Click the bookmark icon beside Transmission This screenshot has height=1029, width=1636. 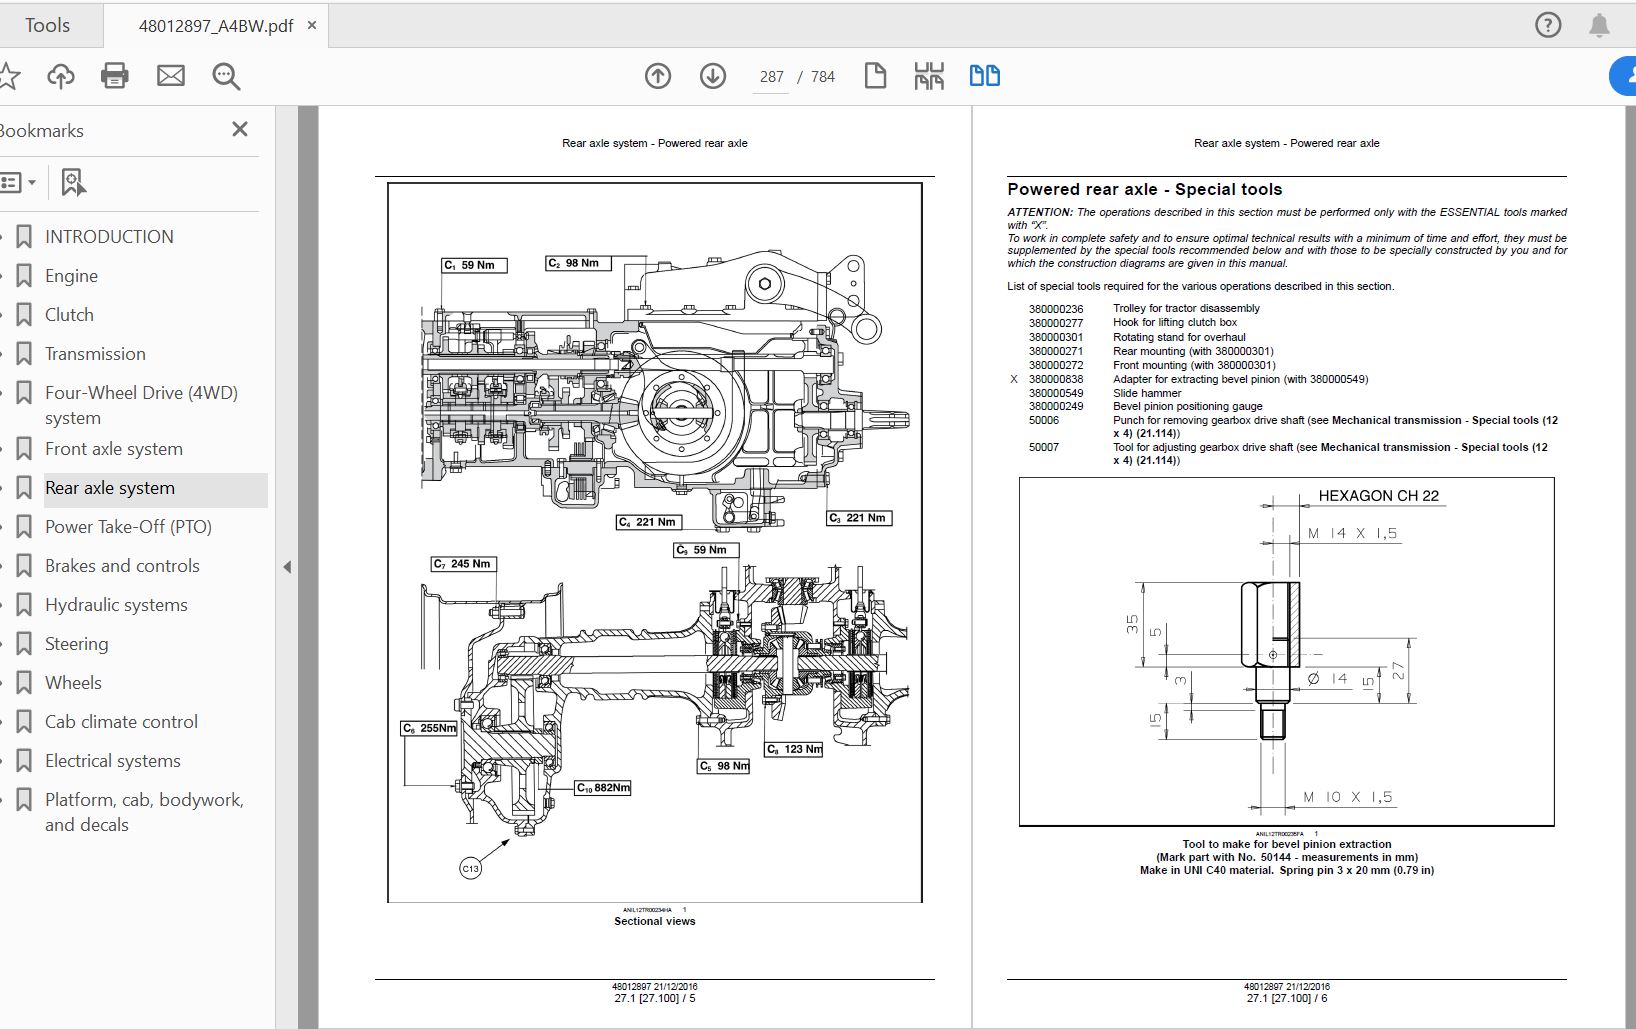pos(24,354)
